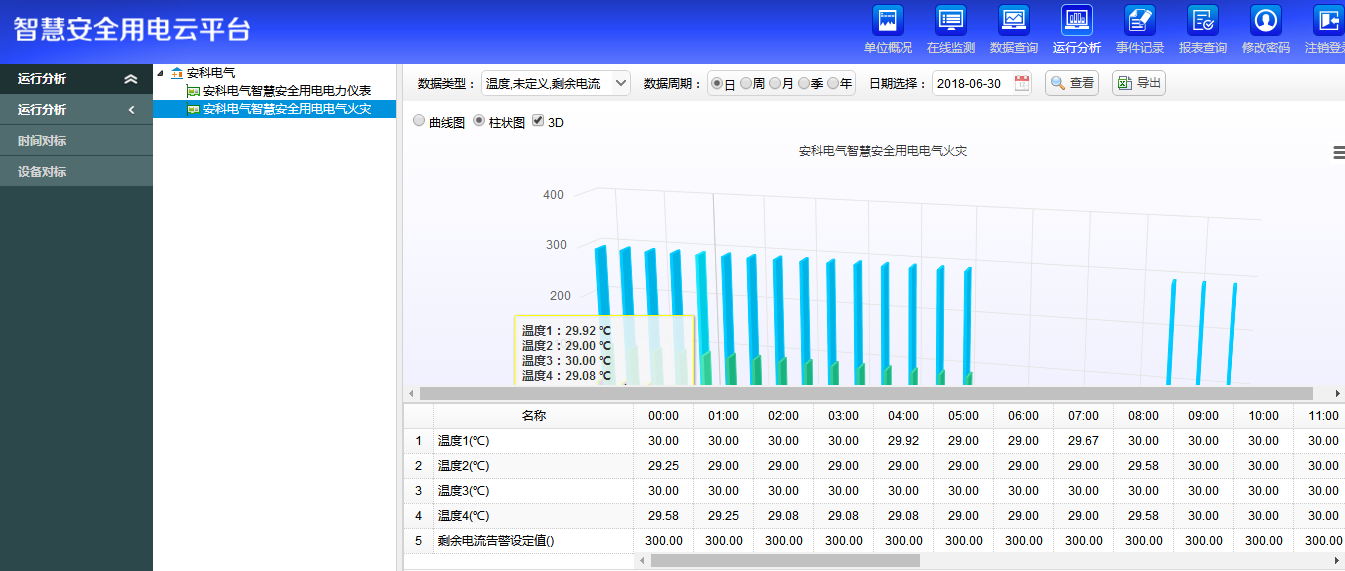
Task: Click the 29.25 cell in 温度2 row
Action: (663, 466)
